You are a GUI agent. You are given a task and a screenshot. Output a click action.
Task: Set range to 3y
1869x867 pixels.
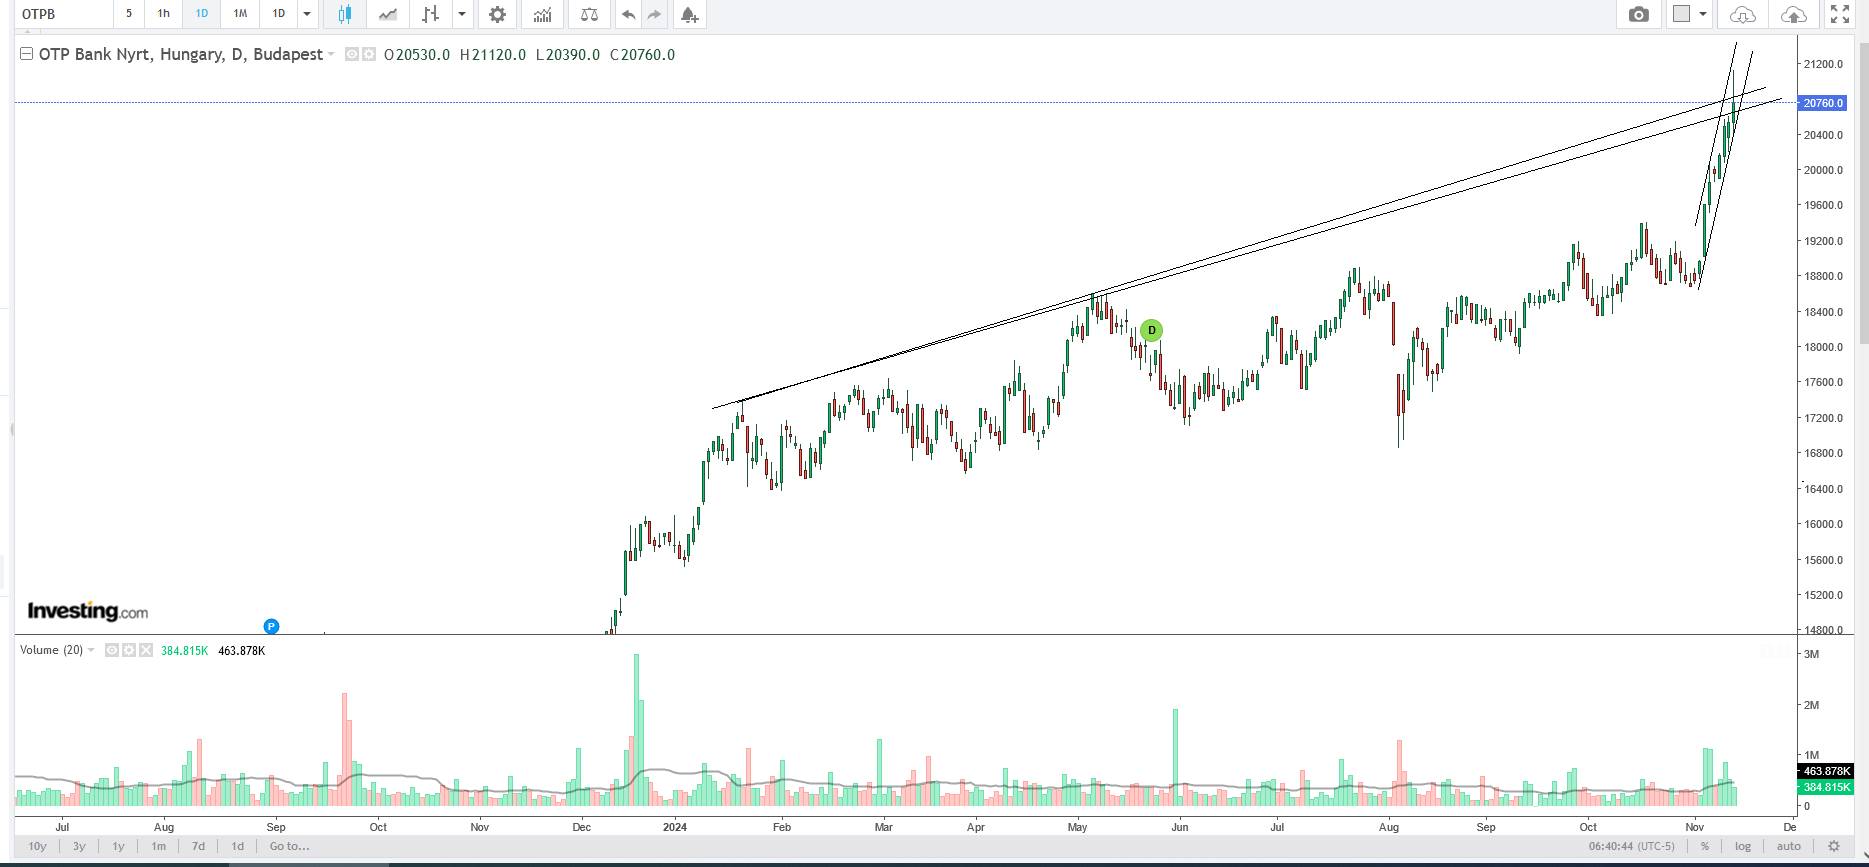[79, 846]
